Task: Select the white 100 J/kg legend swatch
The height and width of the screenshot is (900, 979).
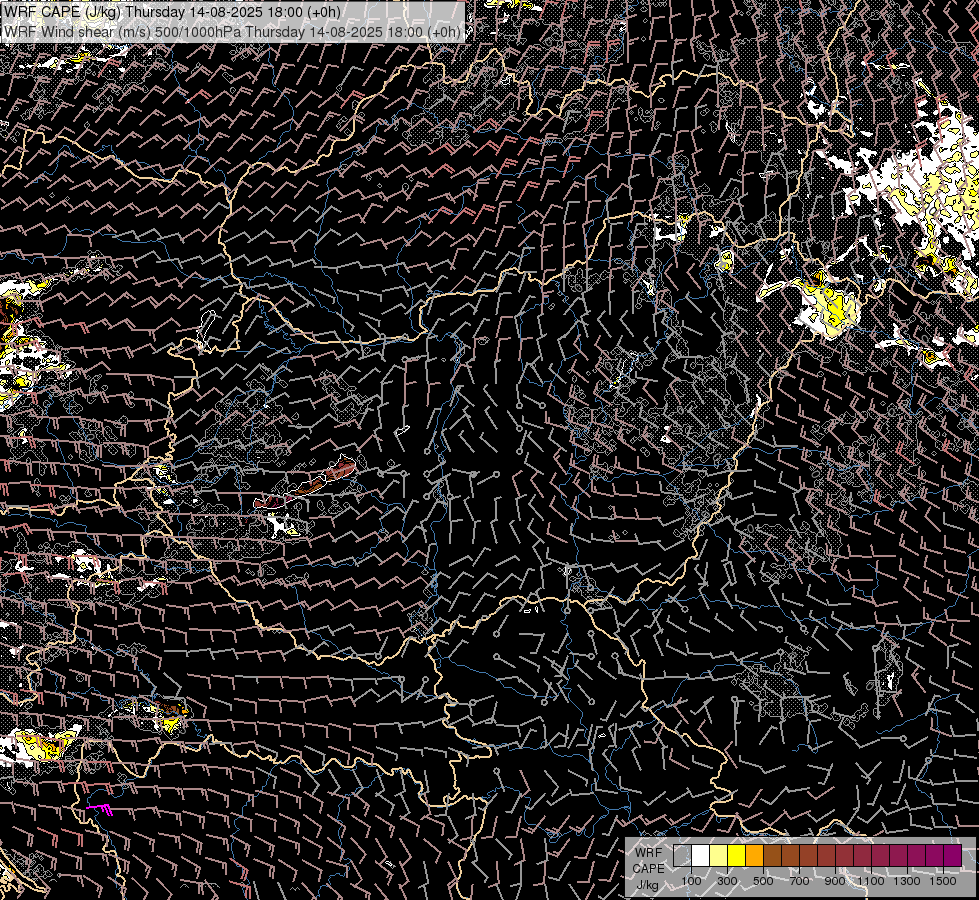Action: tap(701, 855)
